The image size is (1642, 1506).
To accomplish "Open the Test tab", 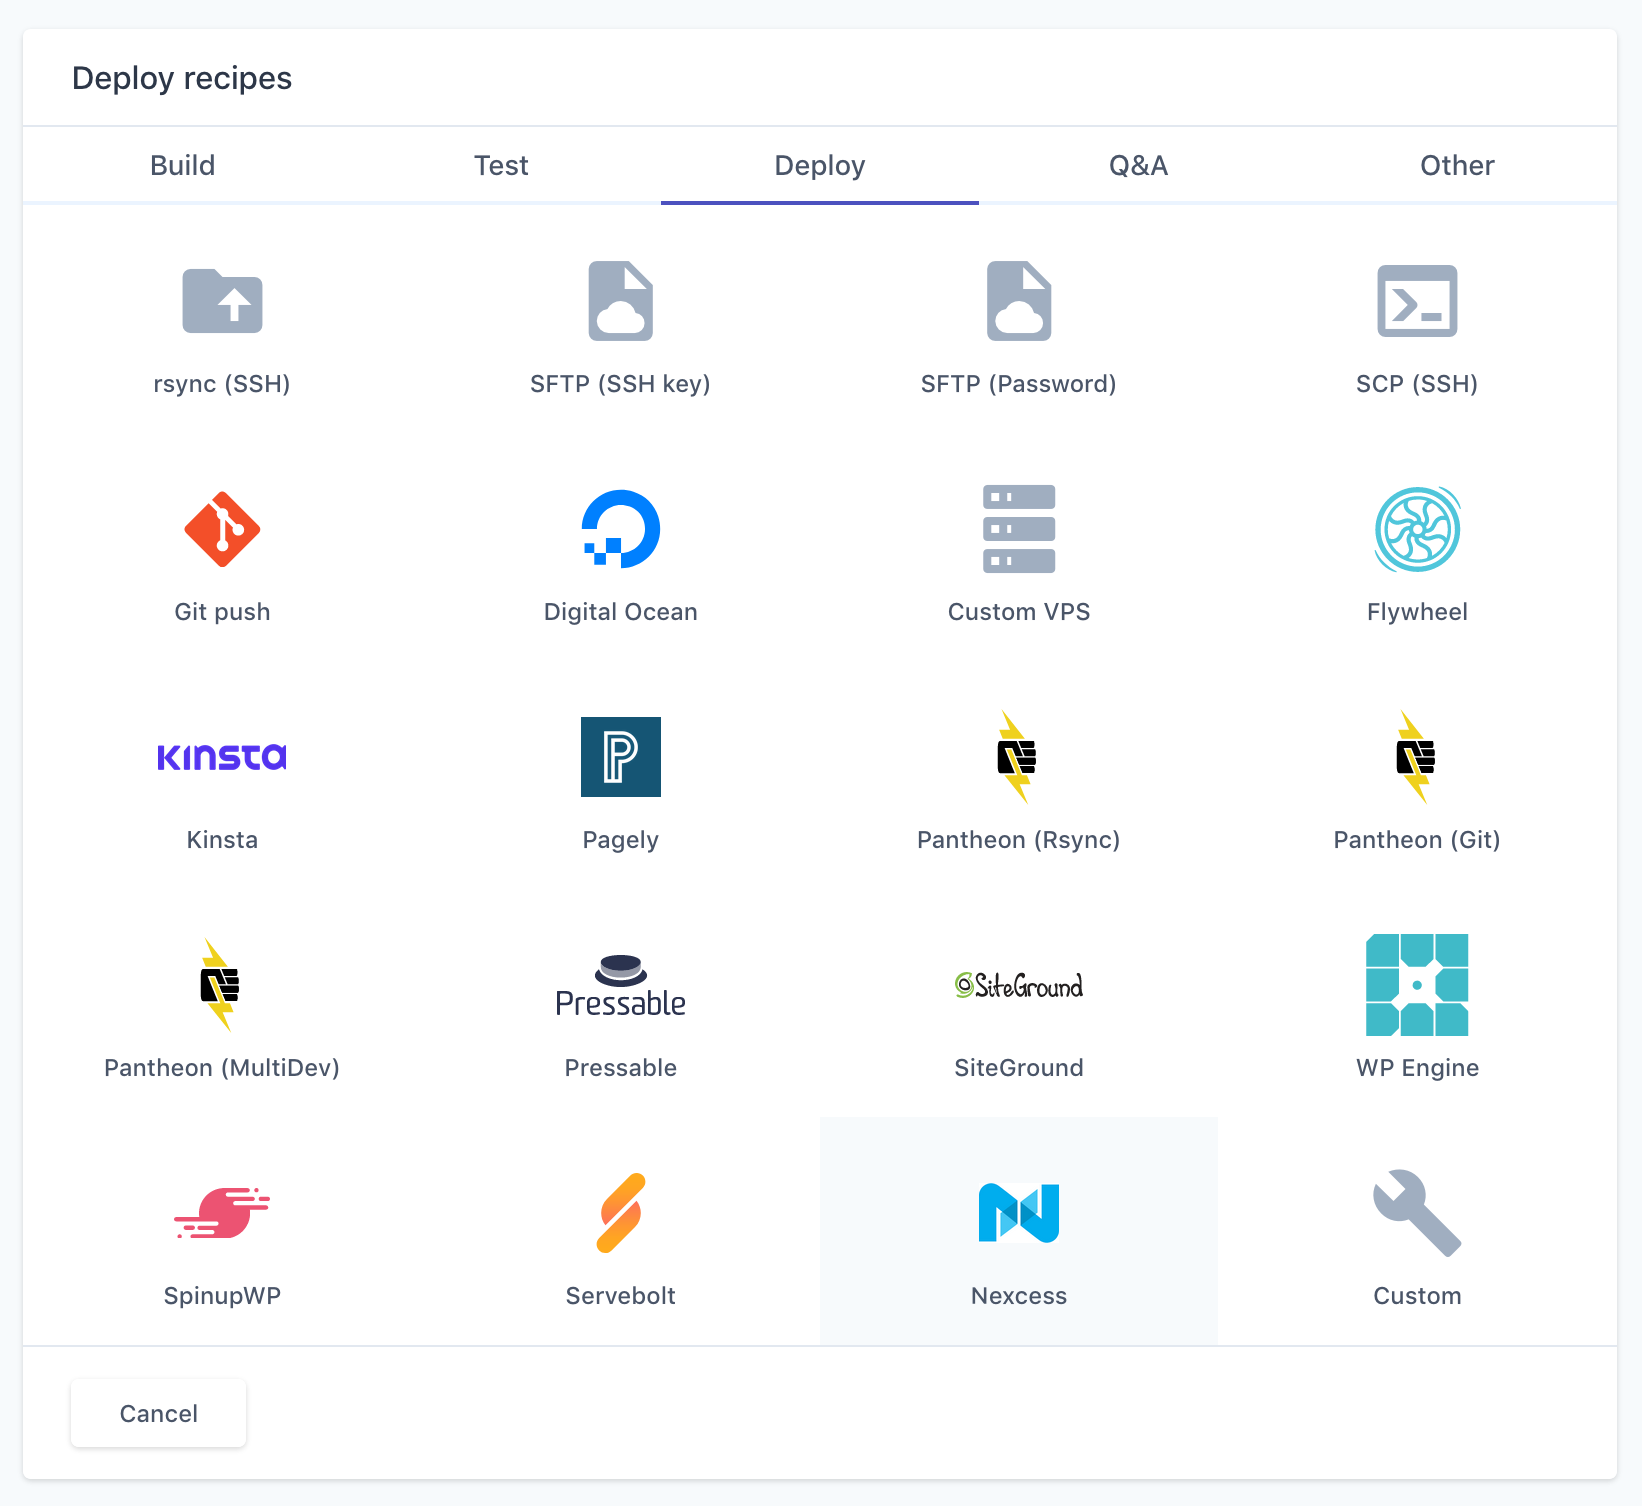I will coord(501,165).
